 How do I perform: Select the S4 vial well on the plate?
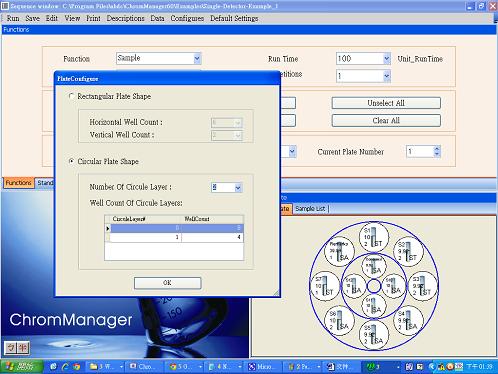(x=408, y=320)
